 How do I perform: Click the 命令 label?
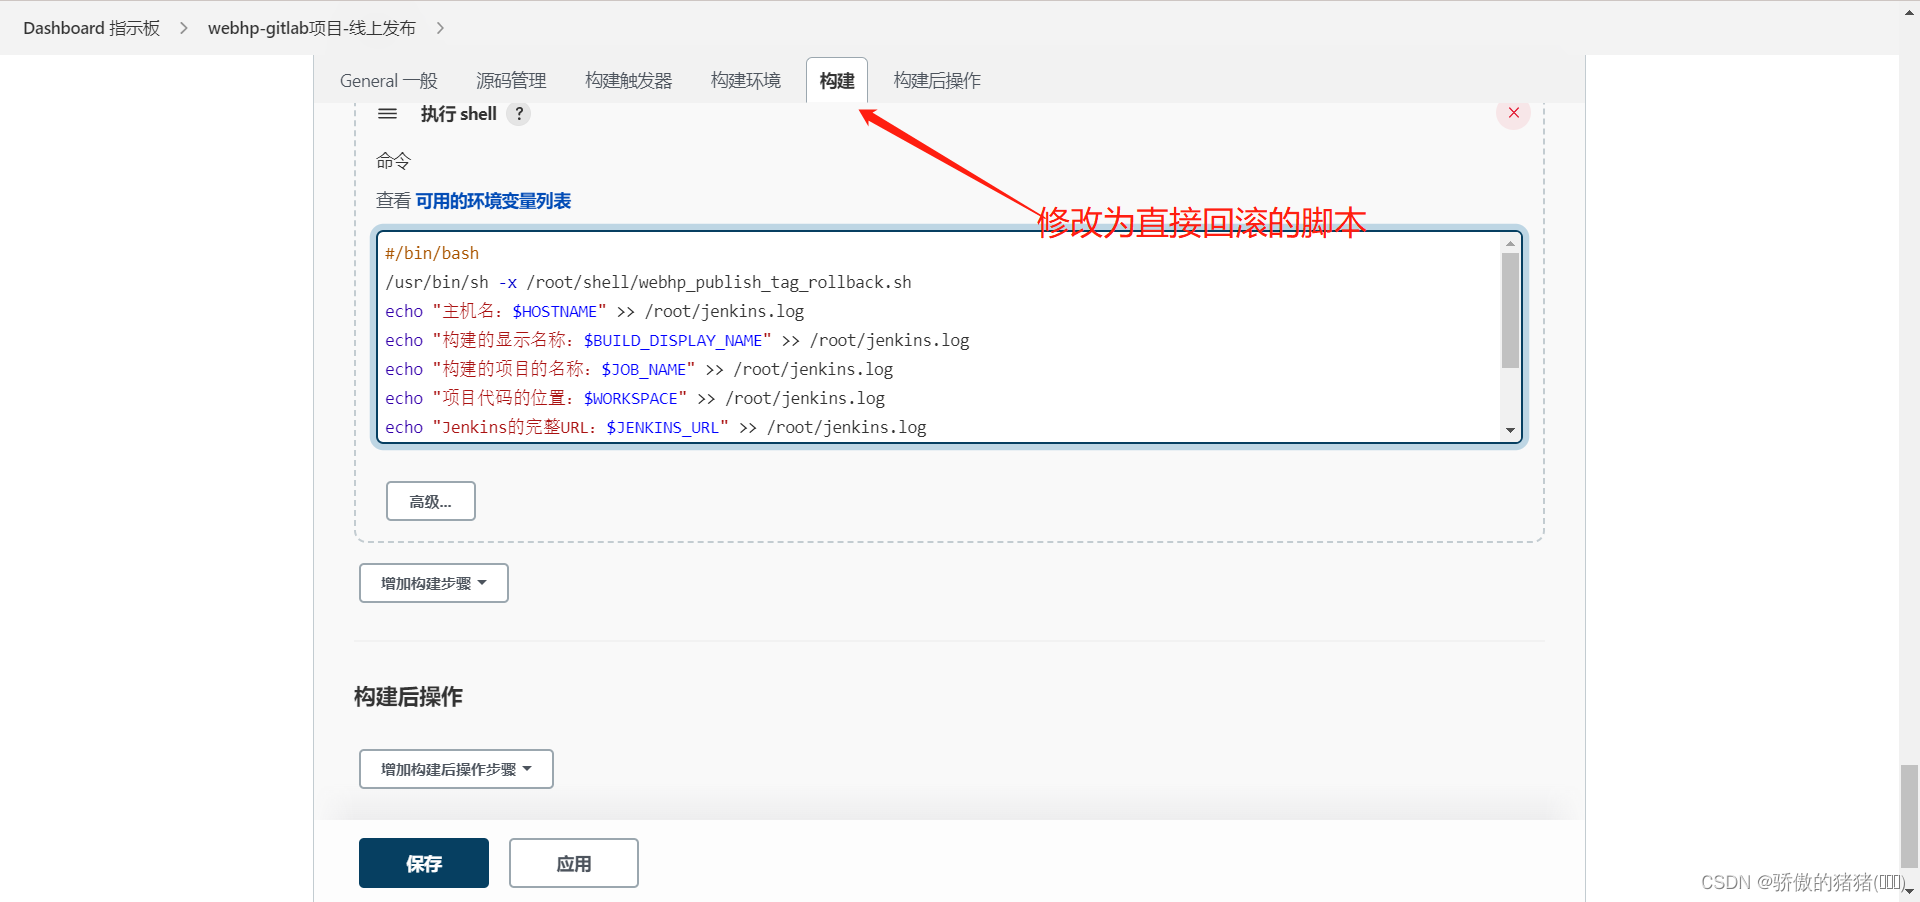[393, 161]
